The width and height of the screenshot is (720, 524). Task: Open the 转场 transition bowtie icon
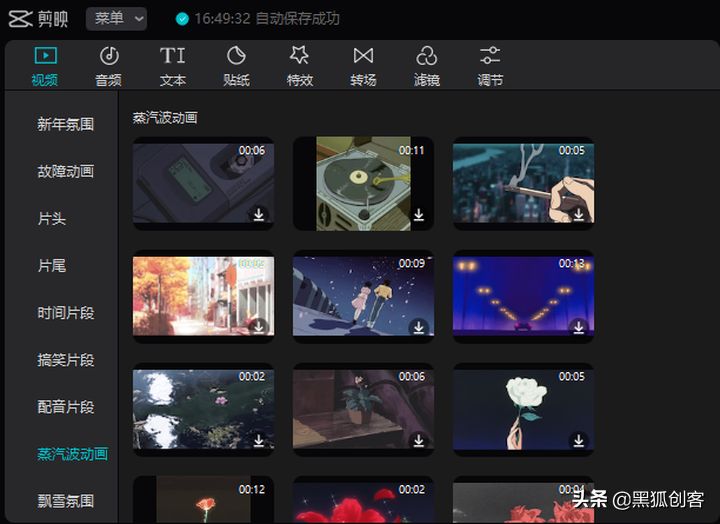point(363,56)
